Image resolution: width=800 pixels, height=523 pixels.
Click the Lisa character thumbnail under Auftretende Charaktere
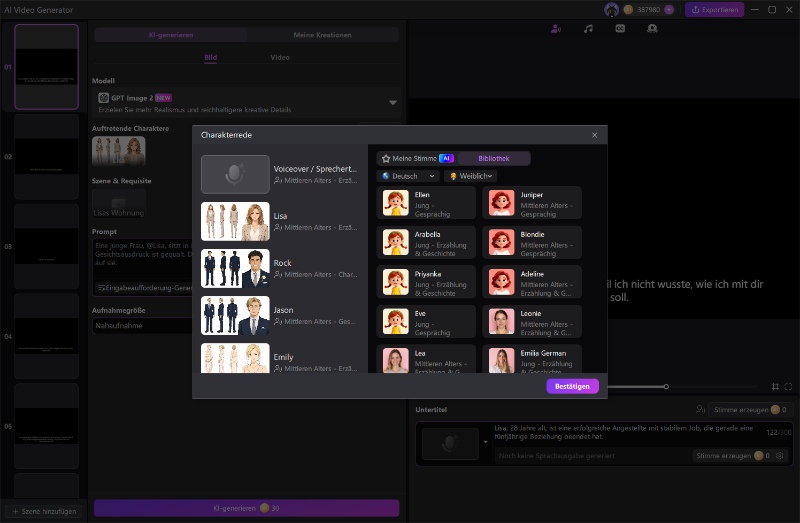pos(118,151)
